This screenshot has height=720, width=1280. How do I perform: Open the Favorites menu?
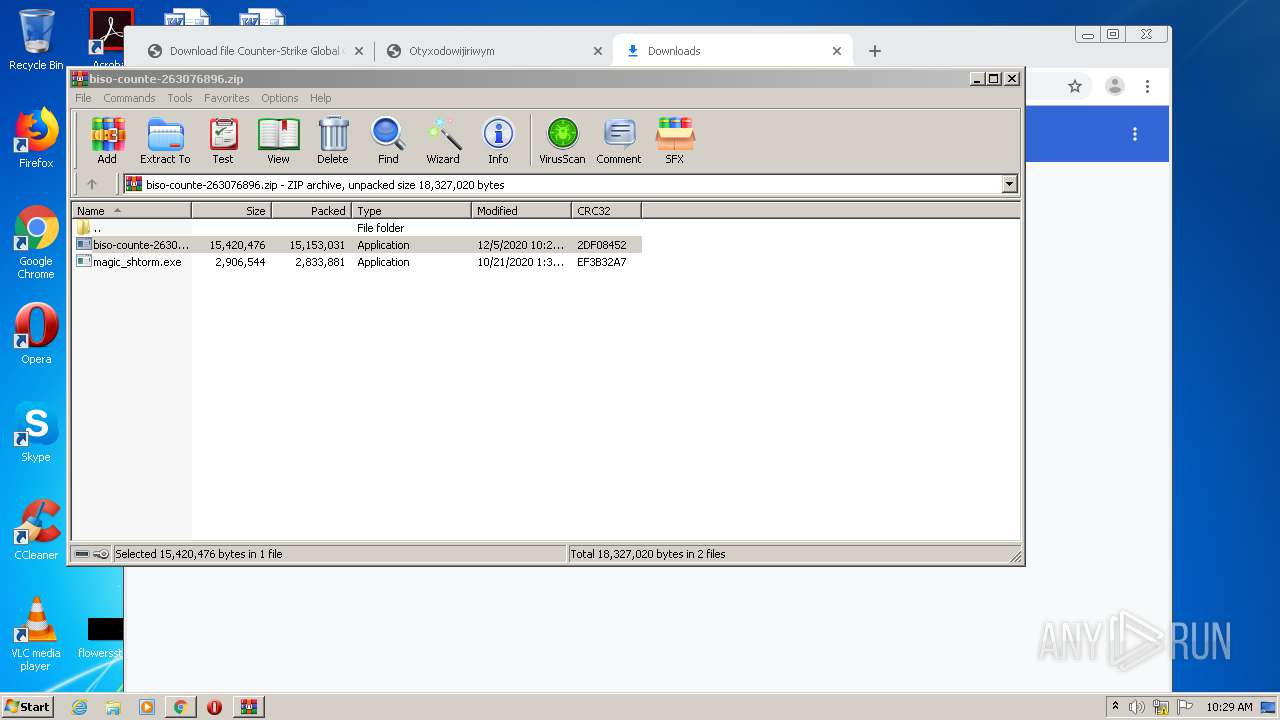pos(227,98)
